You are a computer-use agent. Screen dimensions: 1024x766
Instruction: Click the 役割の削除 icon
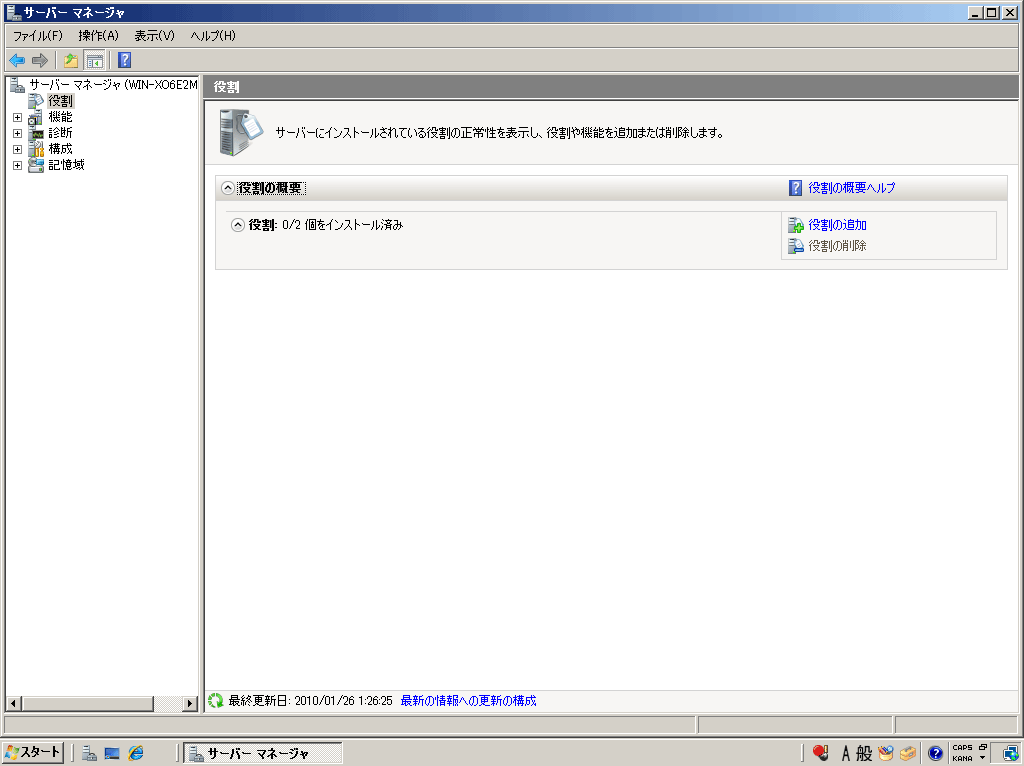point(795,246)
